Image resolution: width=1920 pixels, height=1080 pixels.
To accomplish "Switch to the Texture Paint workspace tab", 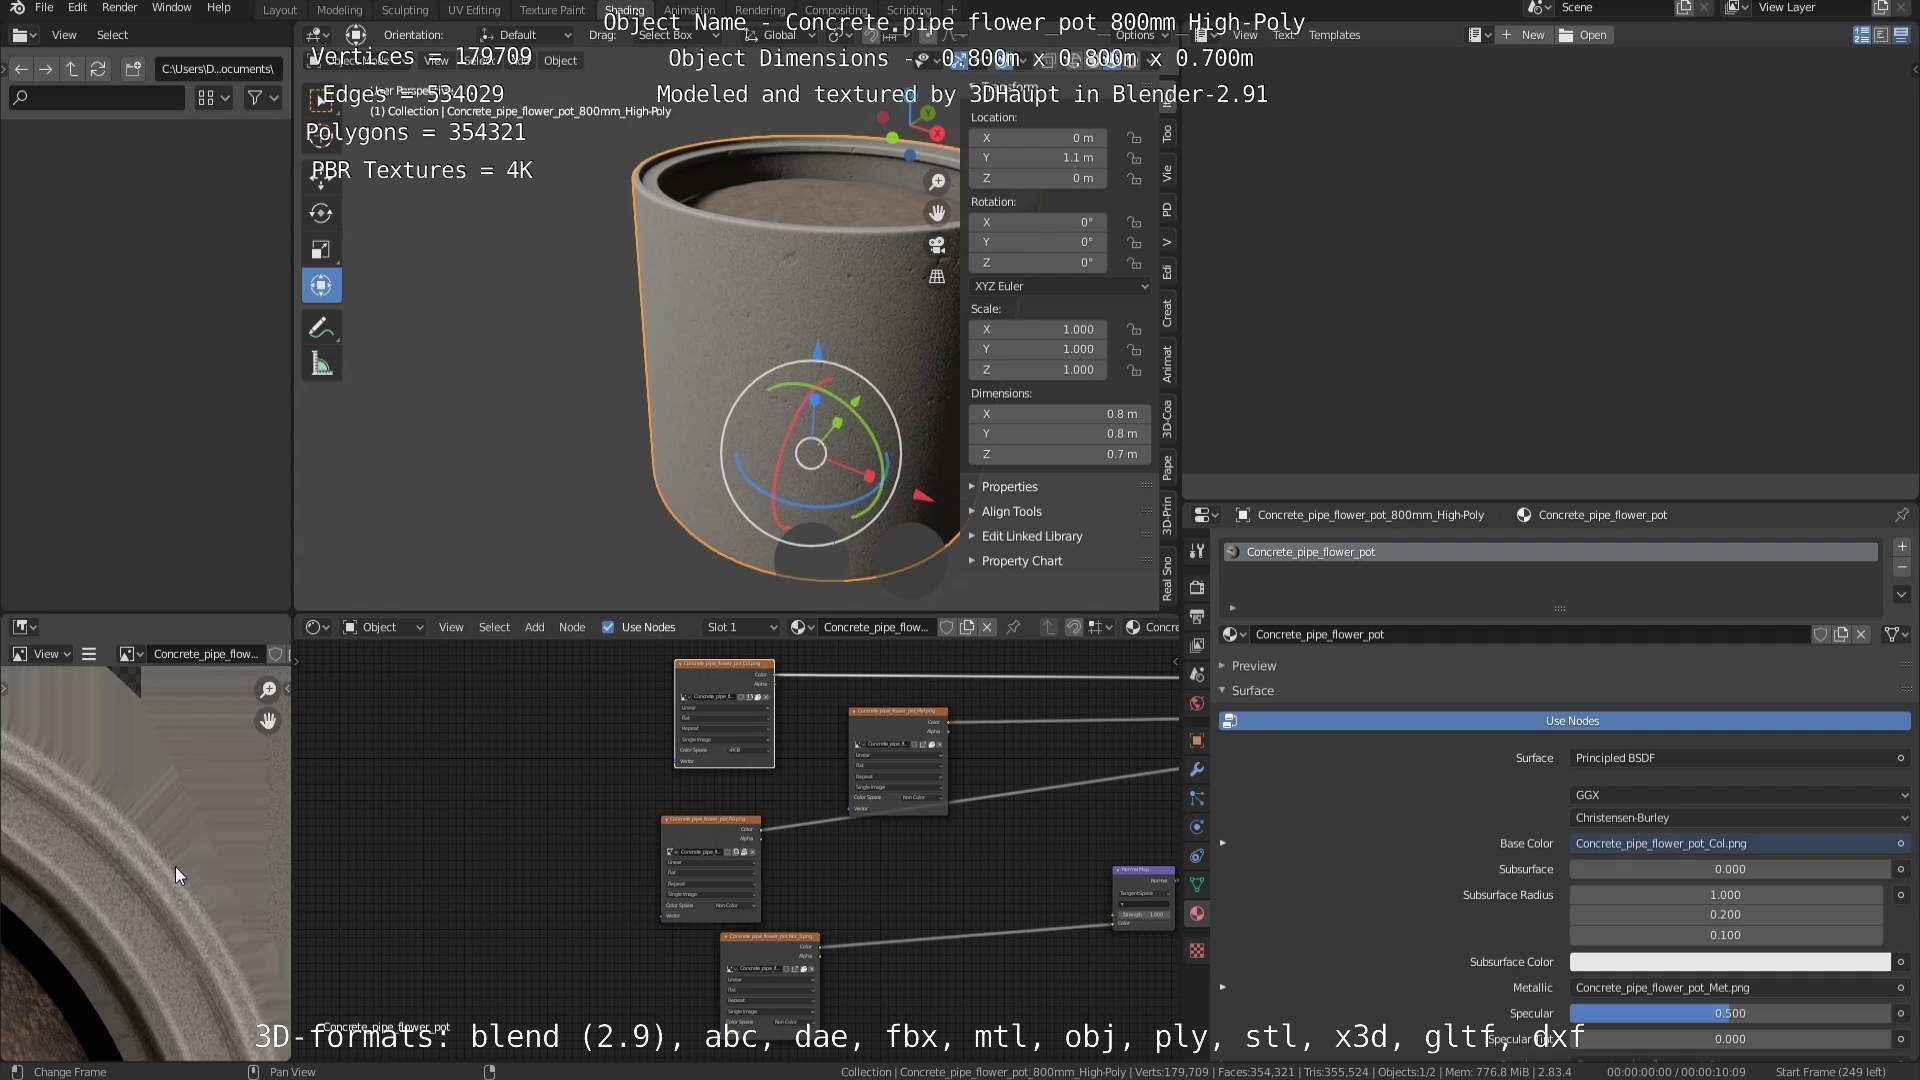I will pyautogui.click(x=552, y=10).
